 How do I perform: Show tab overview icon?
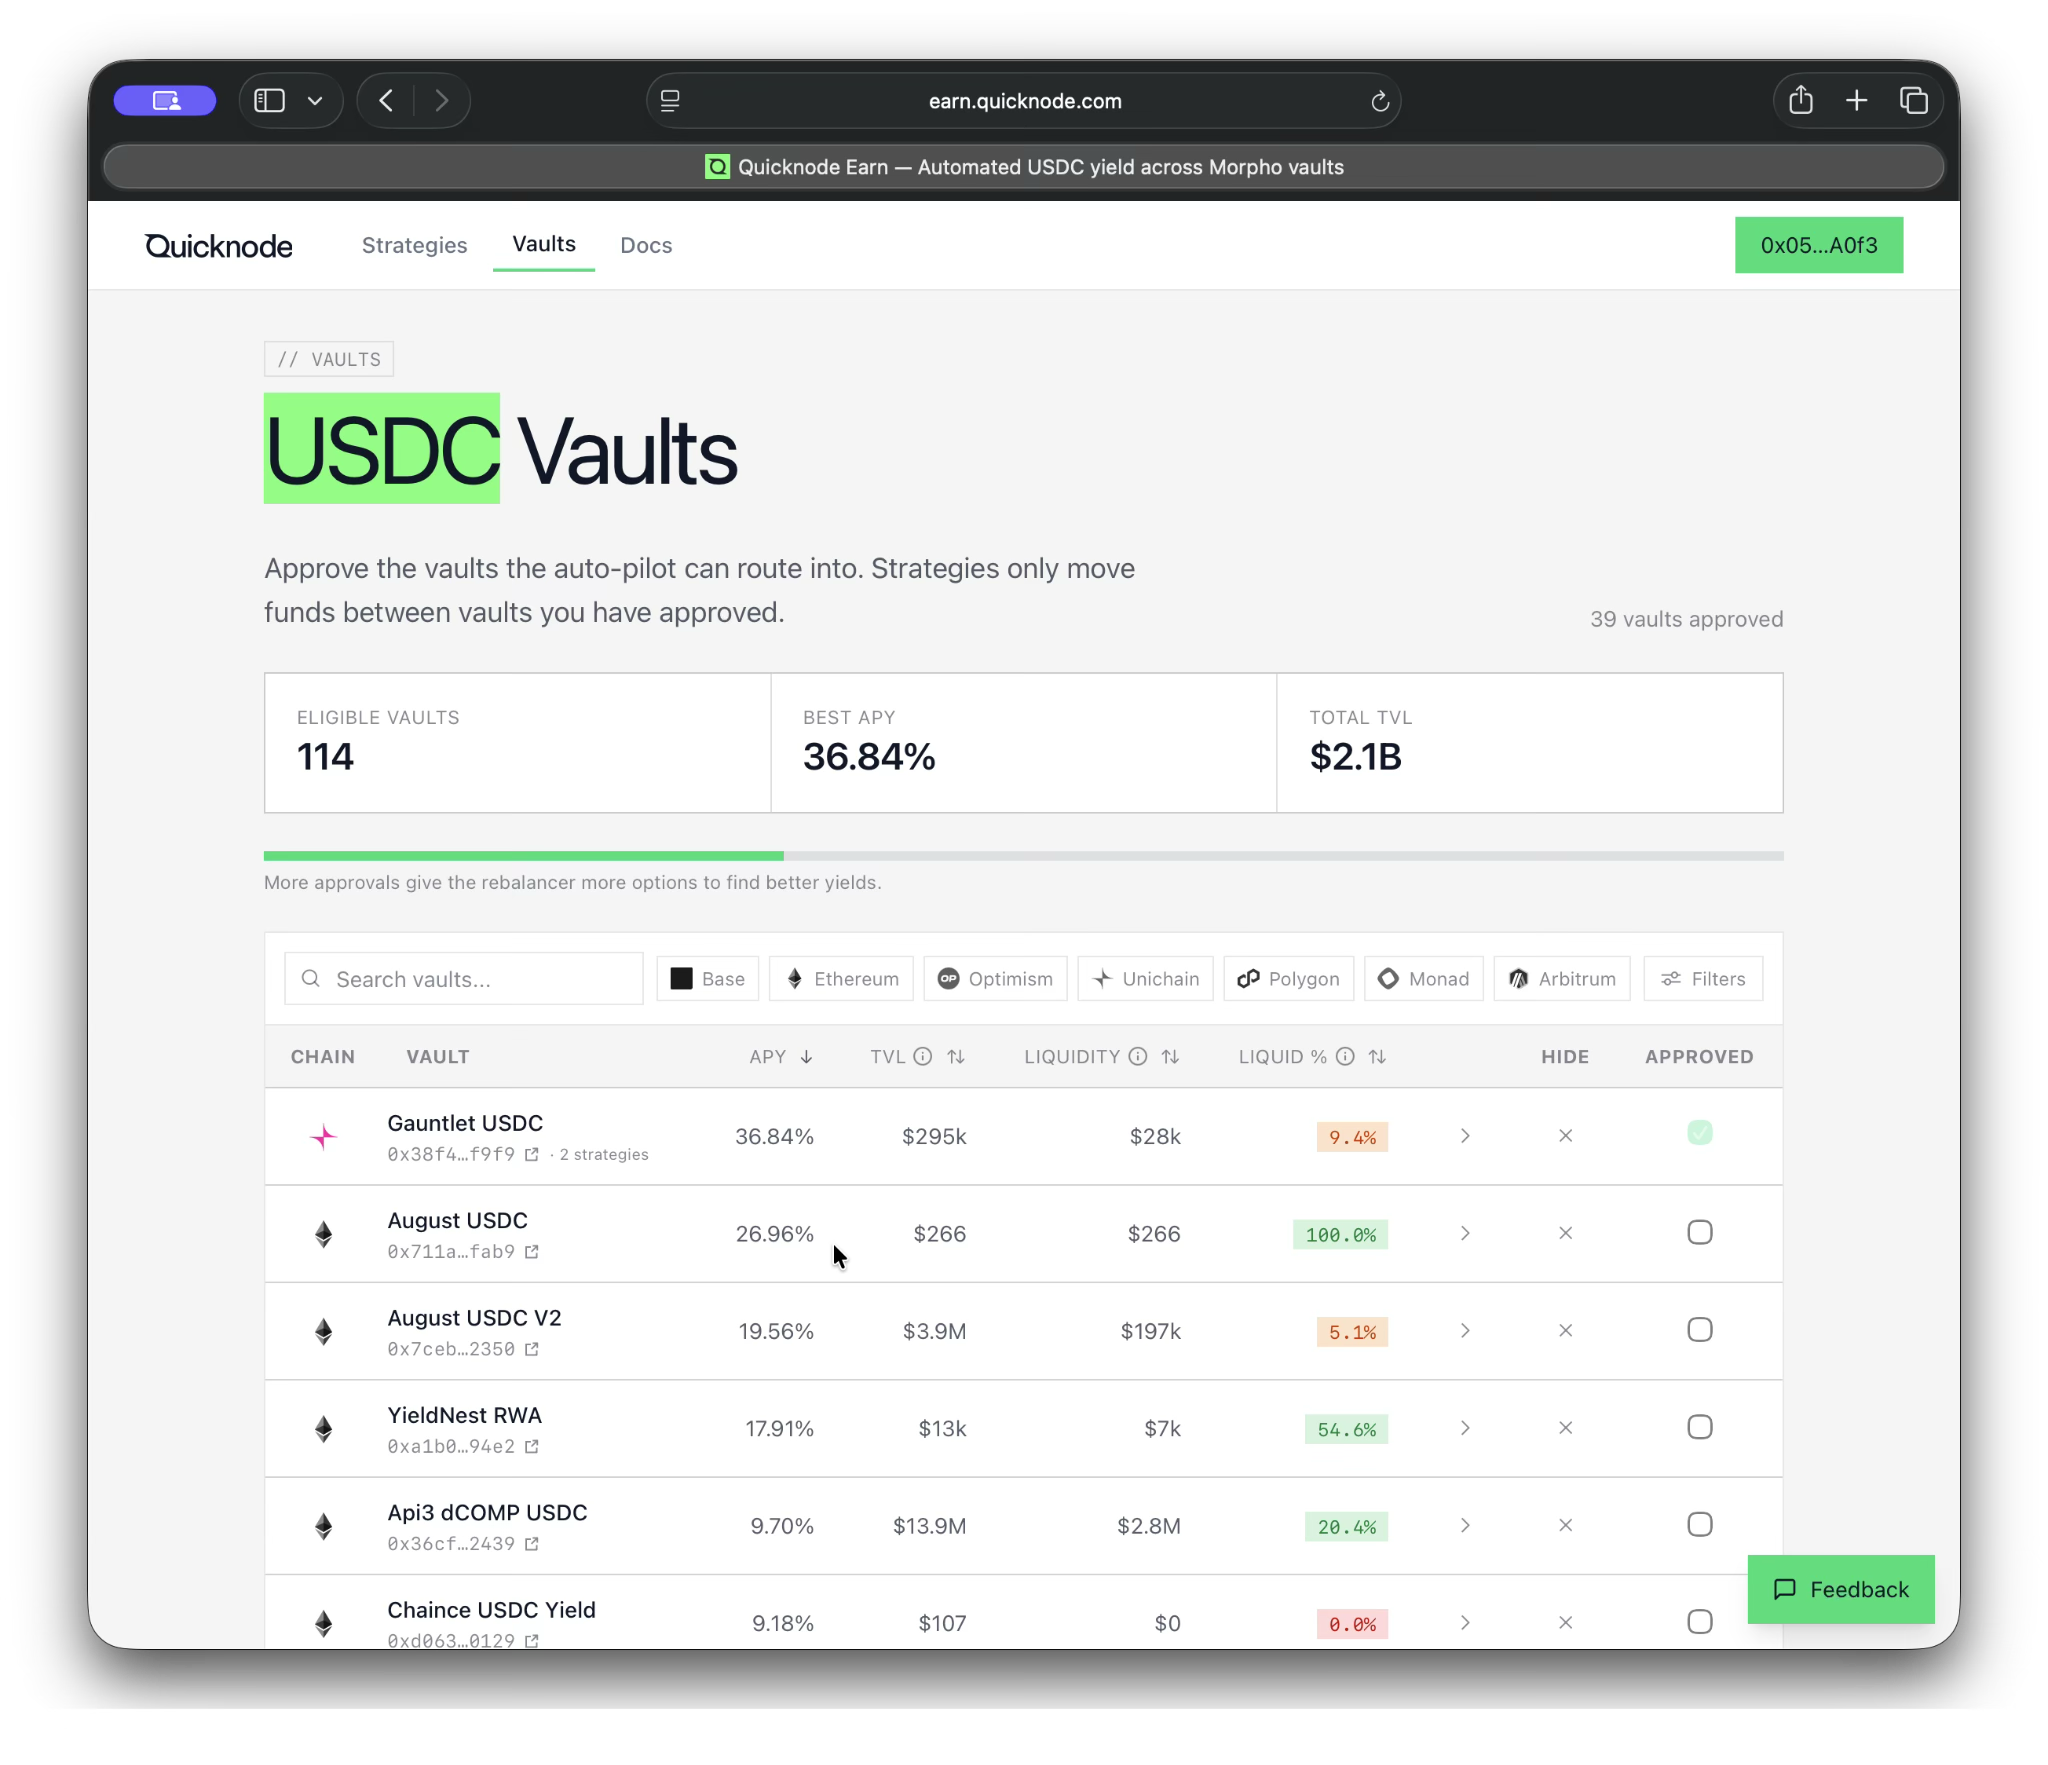tap(1913, 101)
